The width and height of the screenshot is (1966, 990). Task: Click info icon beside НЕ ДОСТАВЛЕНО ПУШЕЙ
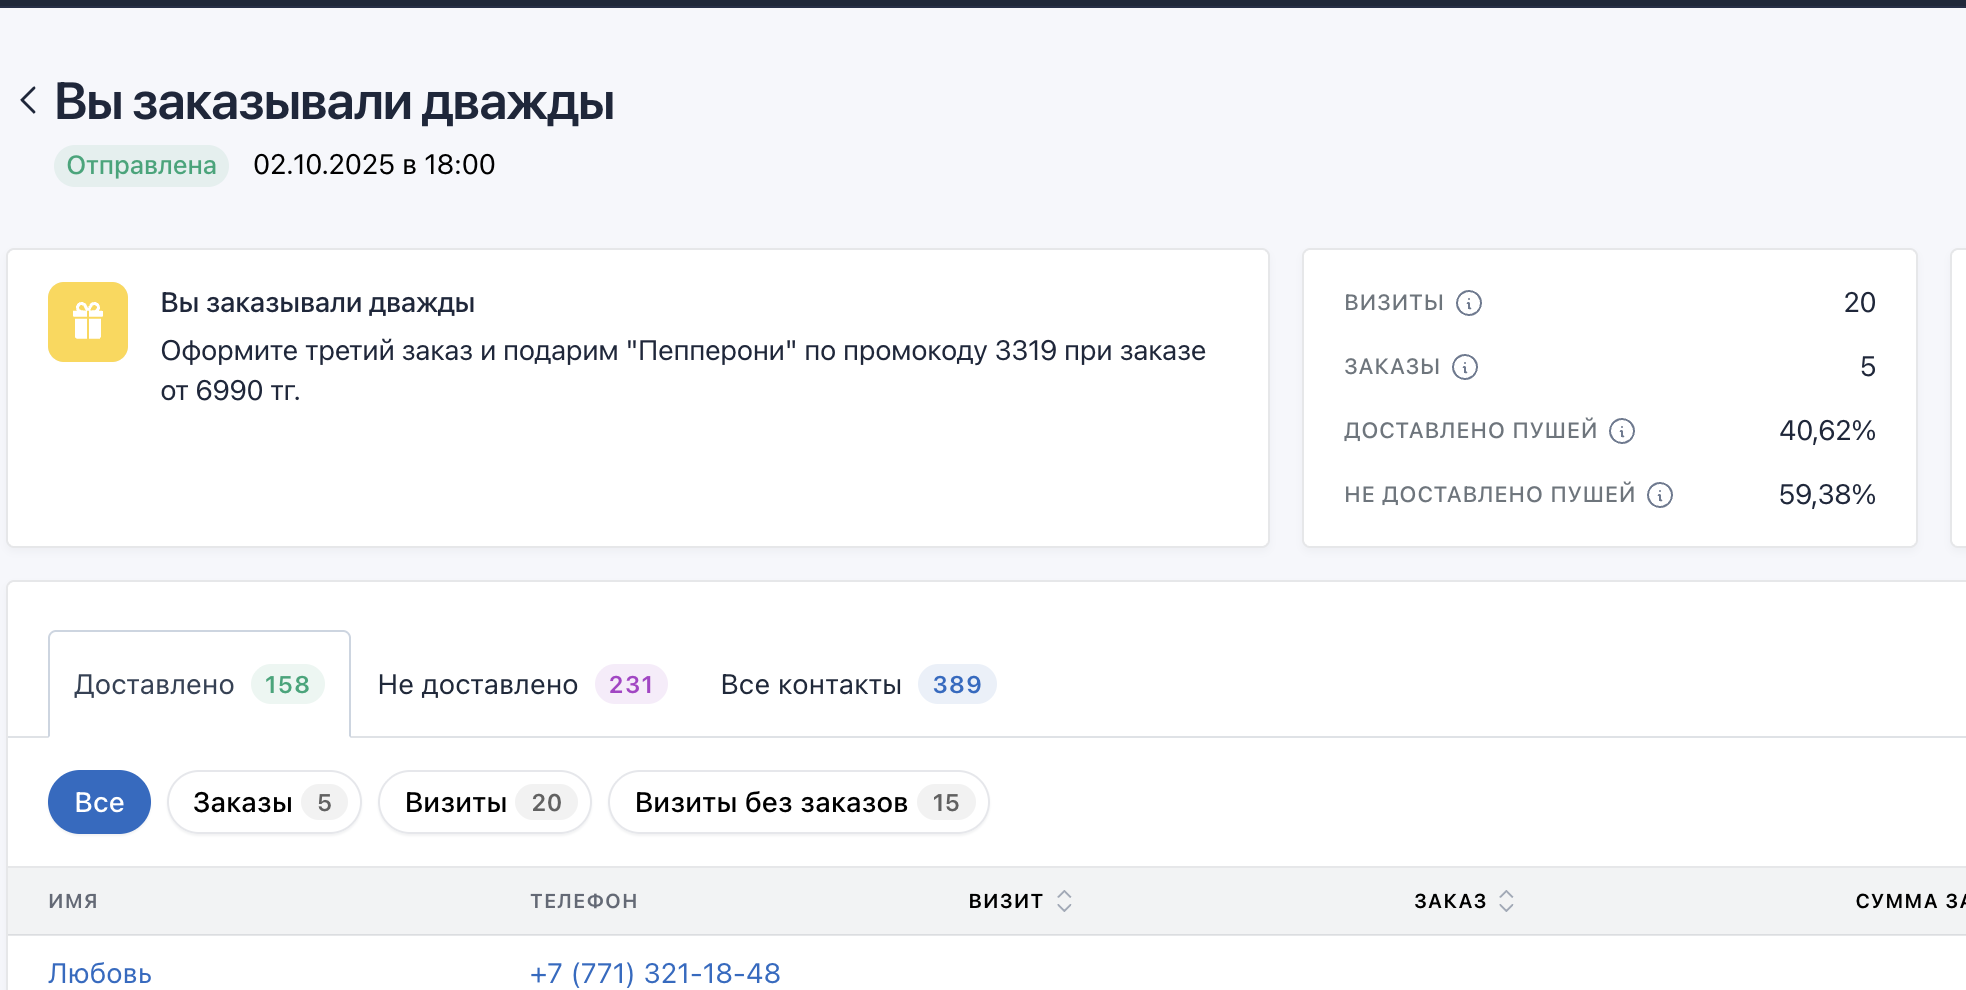point(1659,495)
